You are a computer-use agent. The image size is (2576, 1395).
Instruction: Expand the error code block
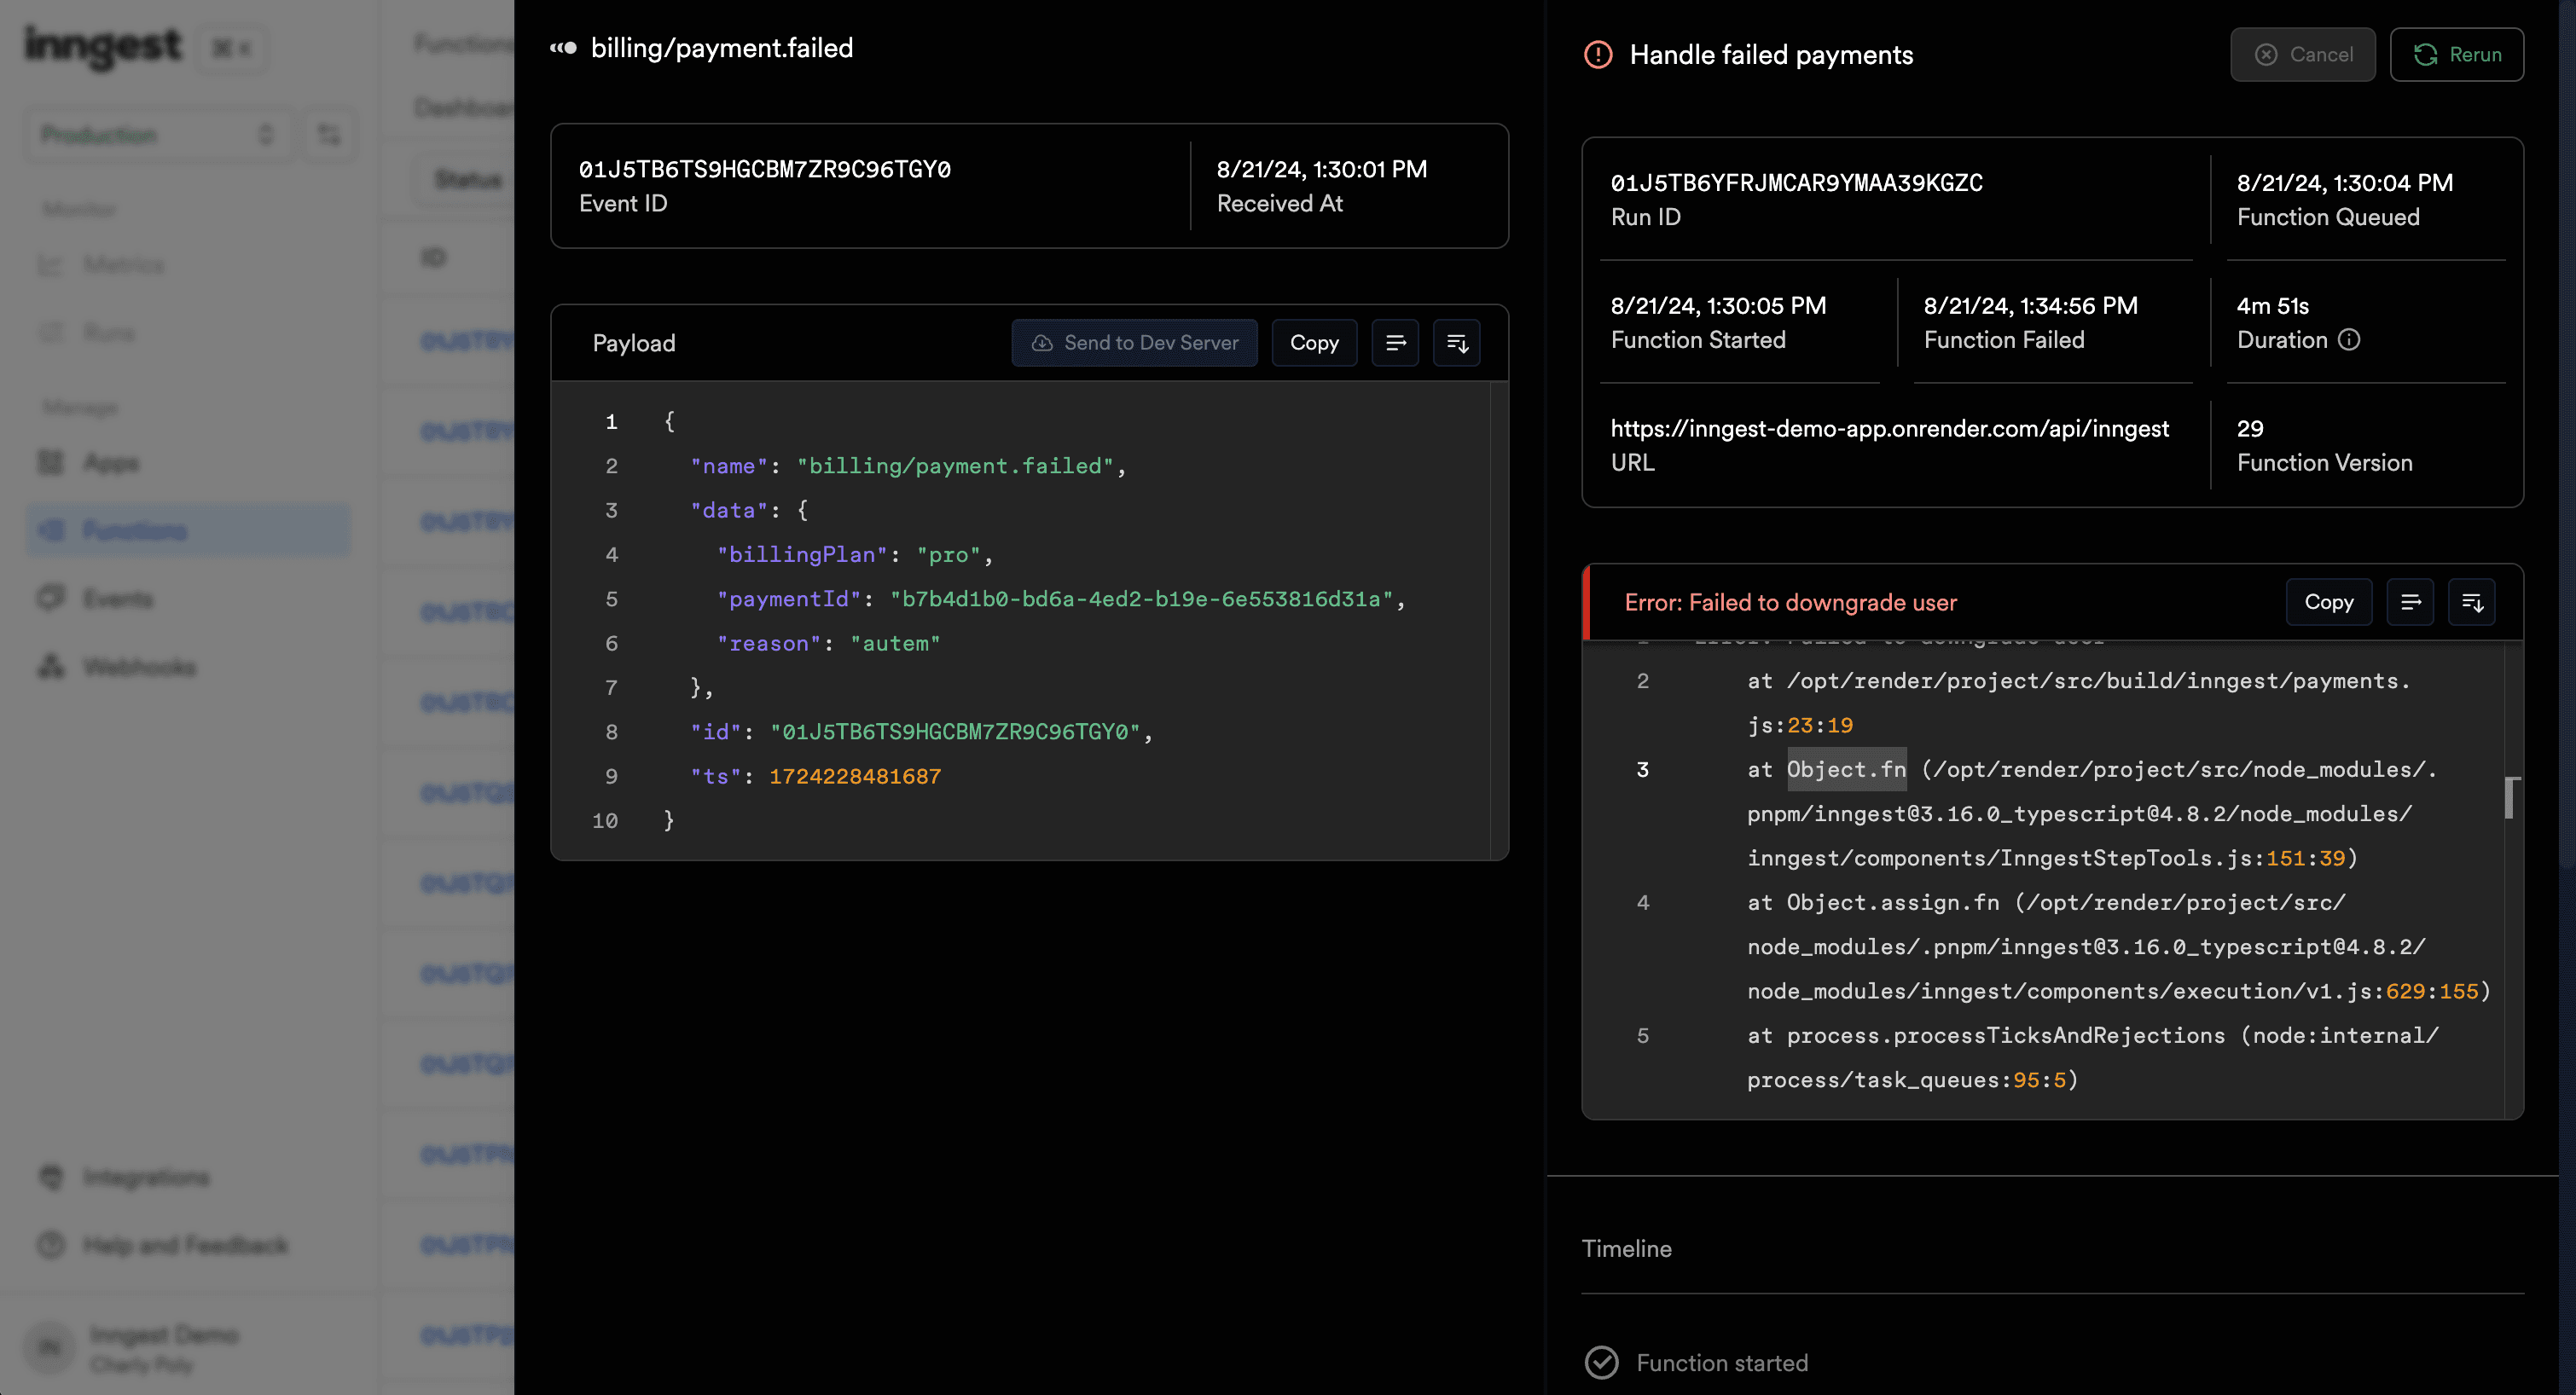pos(2472,602)
